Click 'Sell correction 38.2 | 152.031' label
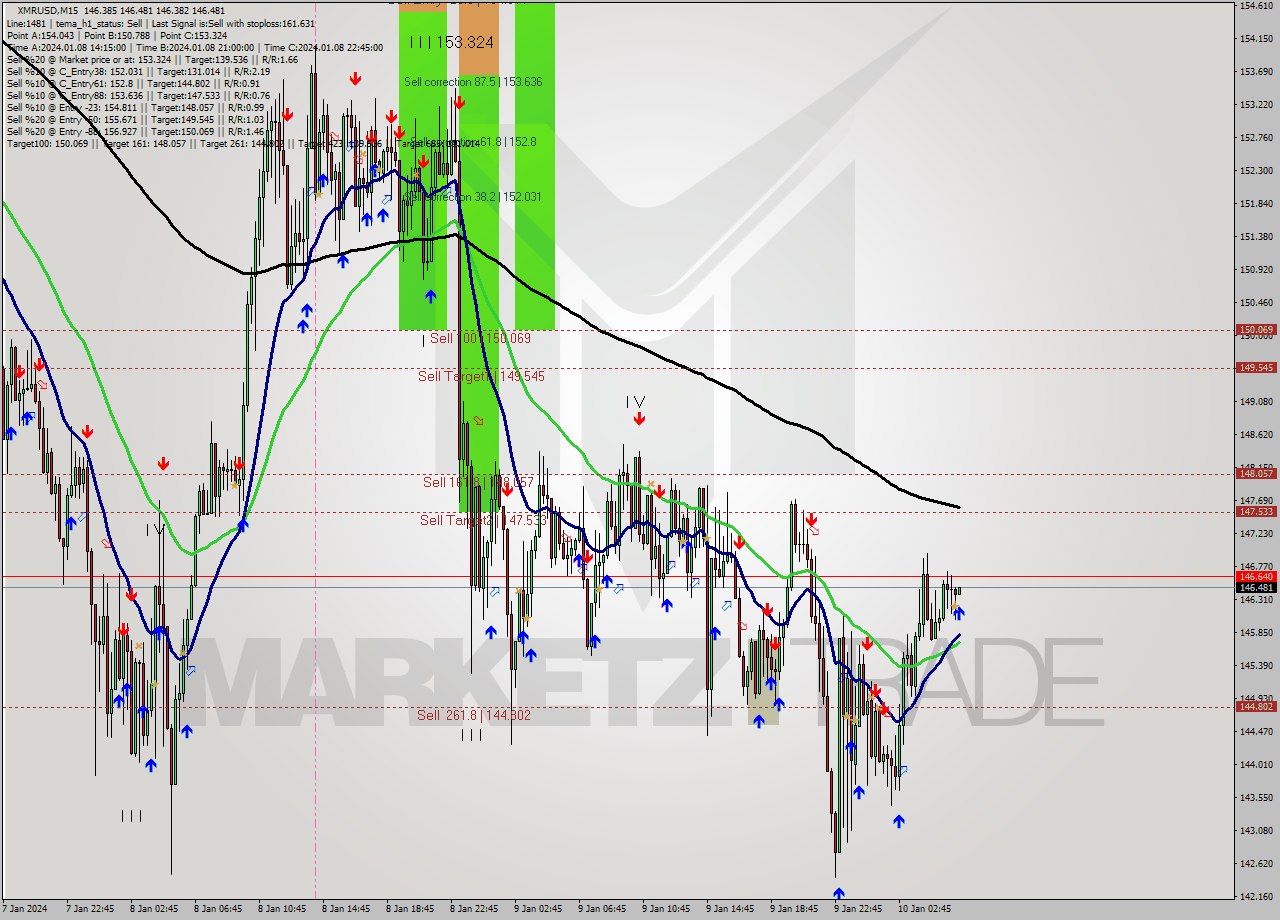The height and width of the screenshot is (920, 1280). (473, 197)
